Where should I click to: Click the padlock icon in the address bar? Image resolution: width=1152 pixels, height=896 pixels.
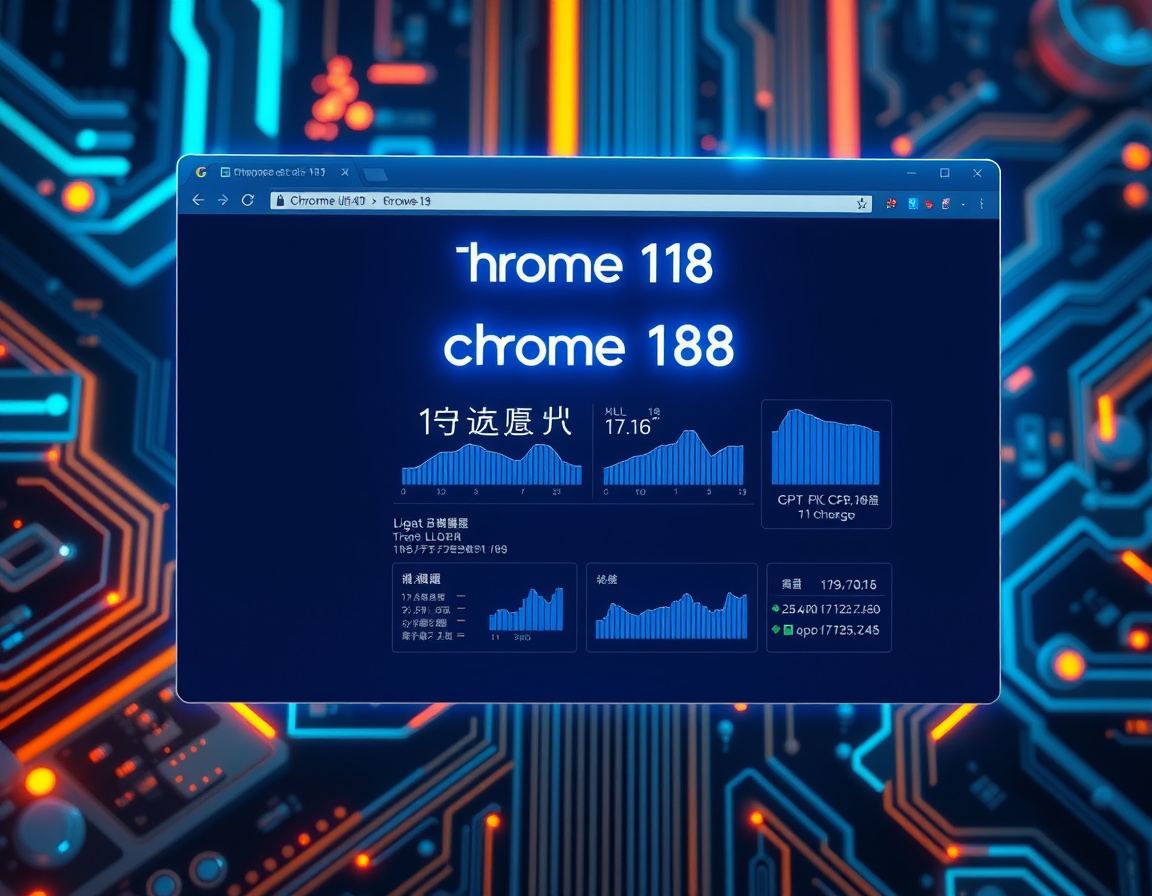(280, 200)
